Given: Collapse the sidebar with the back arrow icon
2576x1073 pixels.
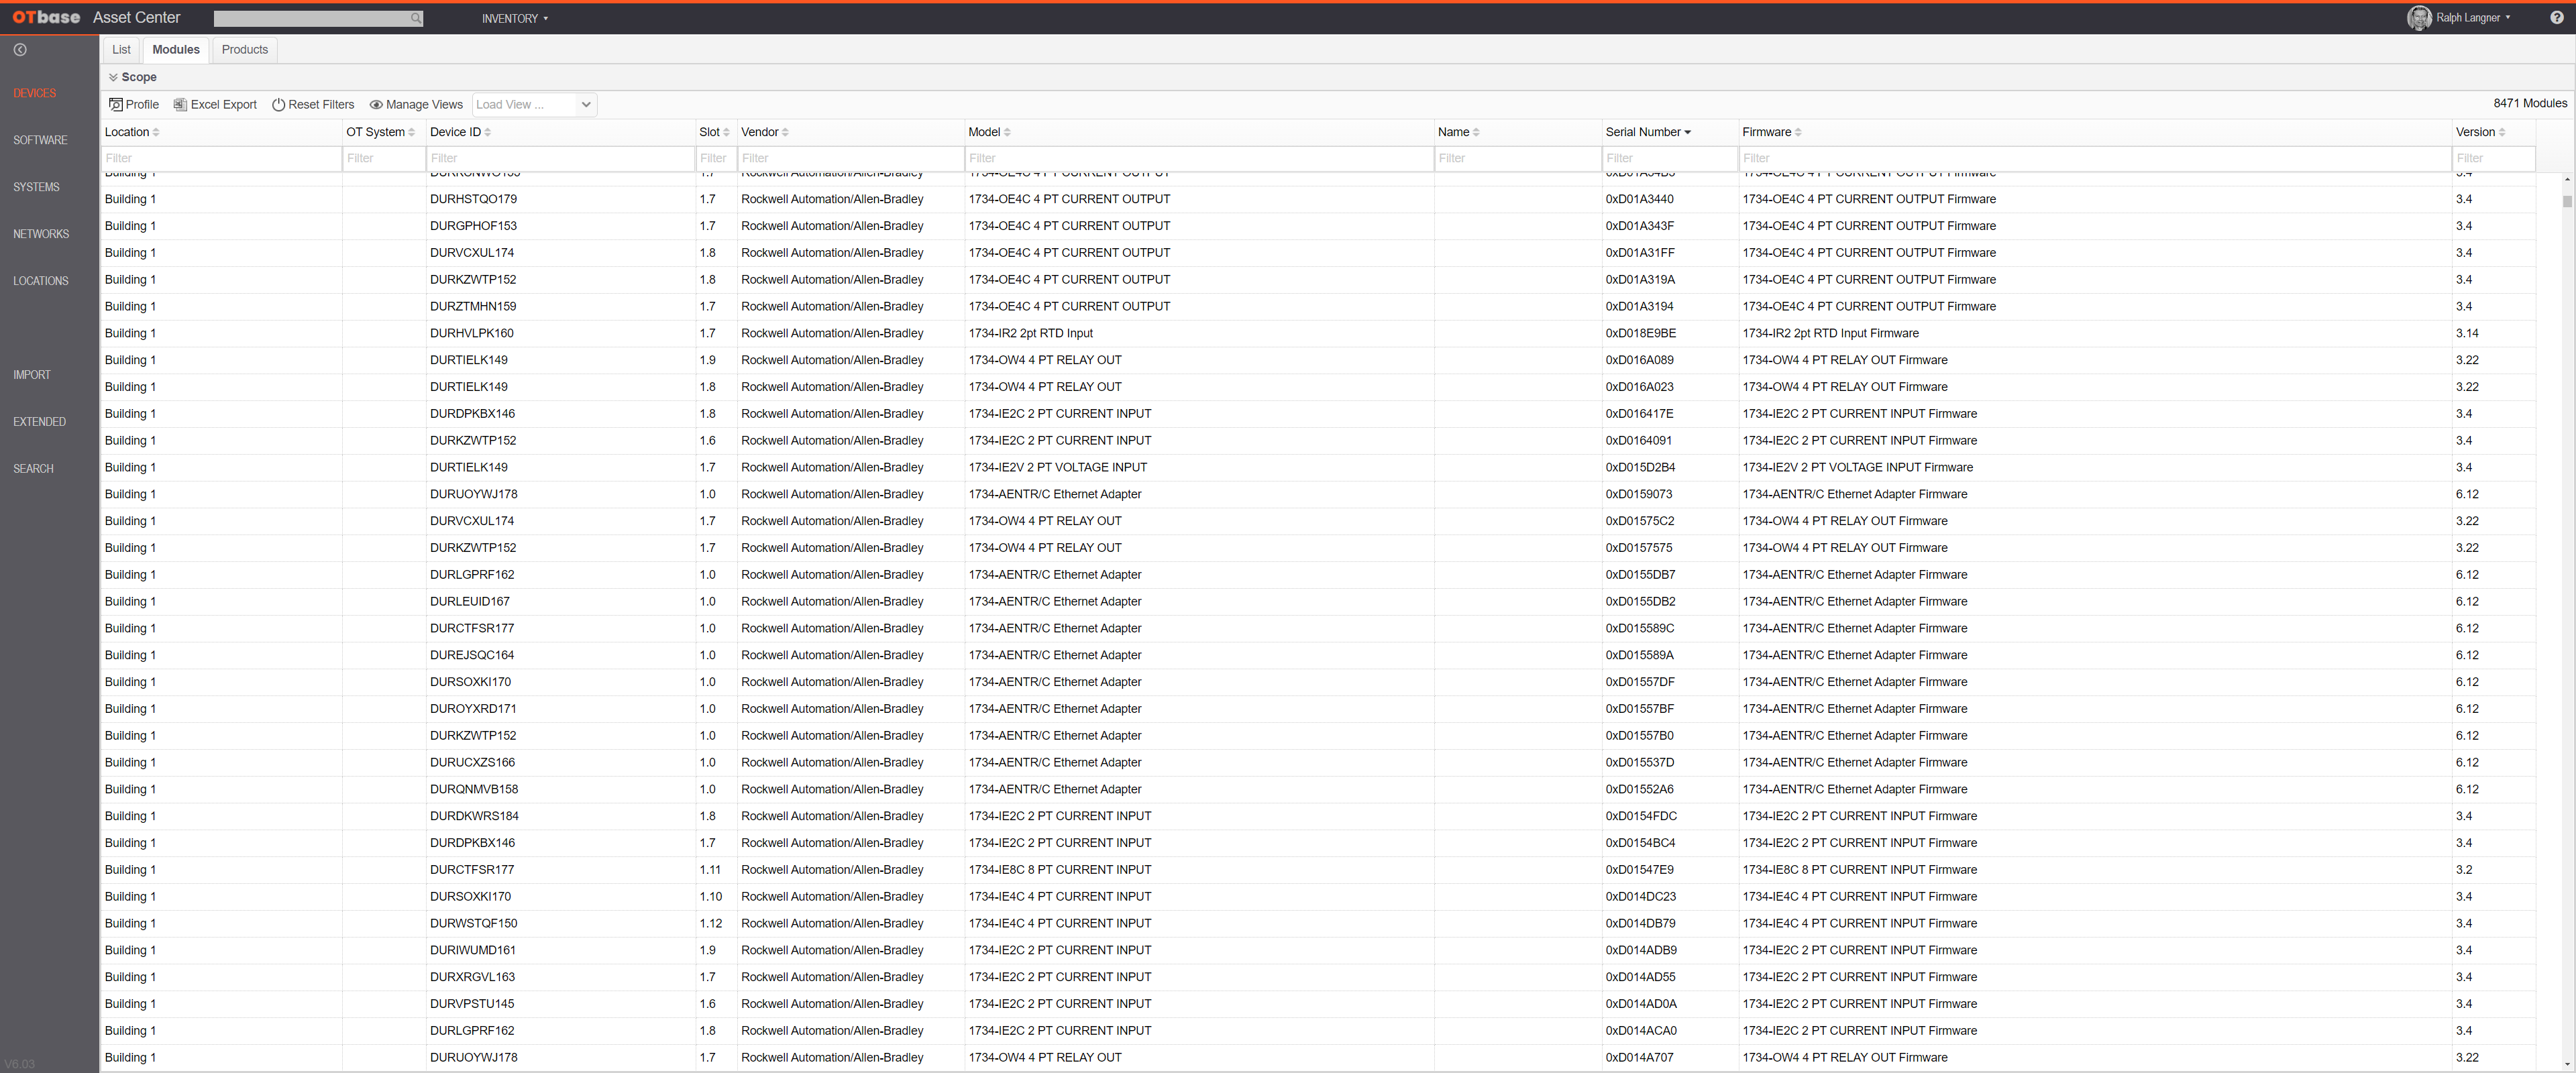Looking at the screenshot, I should [x=20, y=49].
